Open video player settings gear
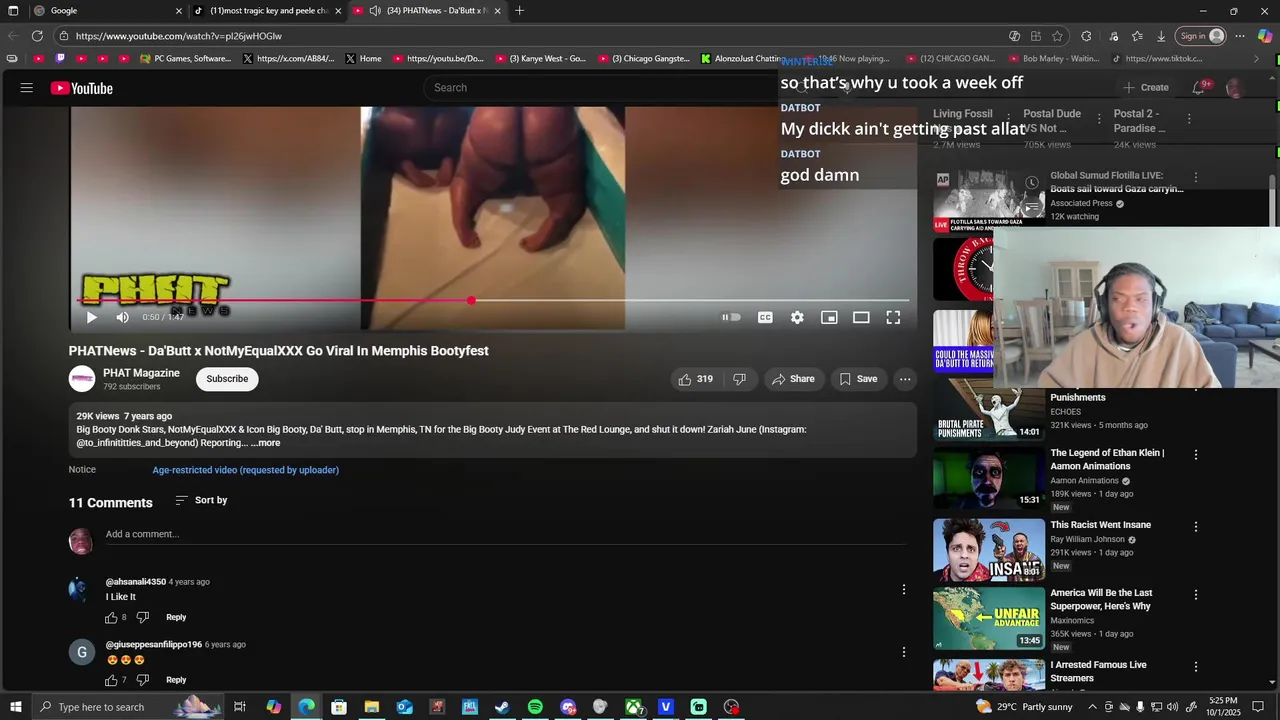This screenshot has height=720, width=1280. pyautogui.click(x=797, y=317)
